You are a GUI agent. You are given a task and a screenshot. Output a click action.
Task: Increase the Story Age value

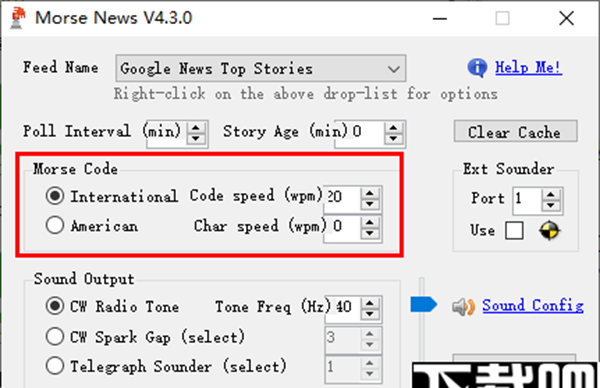coord(393,128)
